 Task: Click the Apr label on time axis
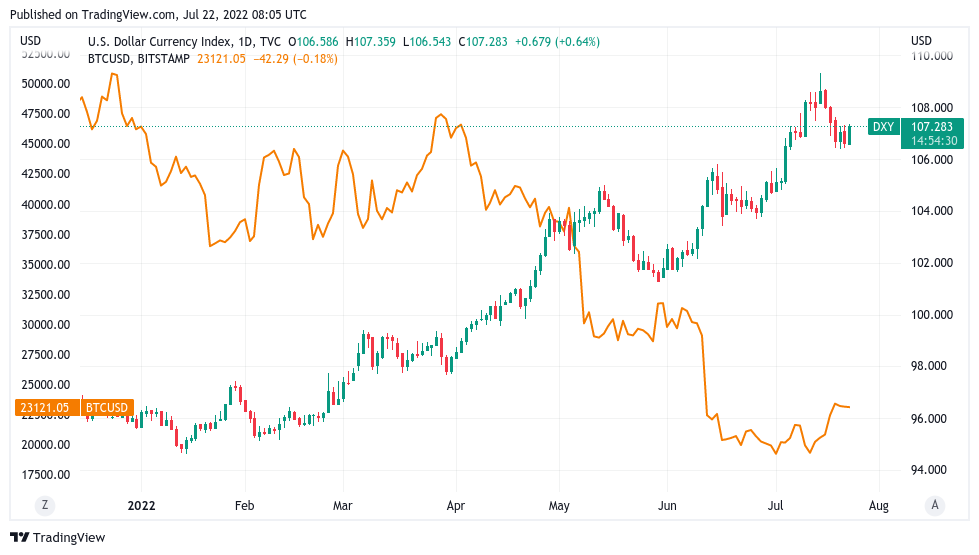[x=456, y=506]
